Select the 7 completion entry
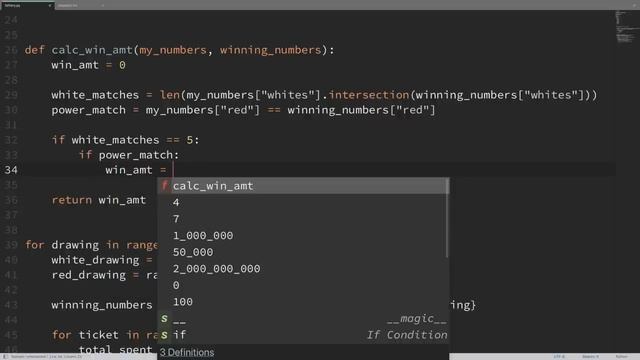The width and height of the screenshot is (640, 360). (302, 219)
